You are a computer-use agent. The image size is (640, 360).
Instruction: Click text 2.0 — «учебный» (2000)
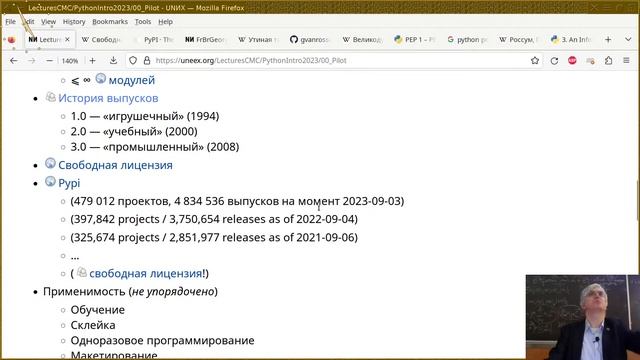click(134, 131)
